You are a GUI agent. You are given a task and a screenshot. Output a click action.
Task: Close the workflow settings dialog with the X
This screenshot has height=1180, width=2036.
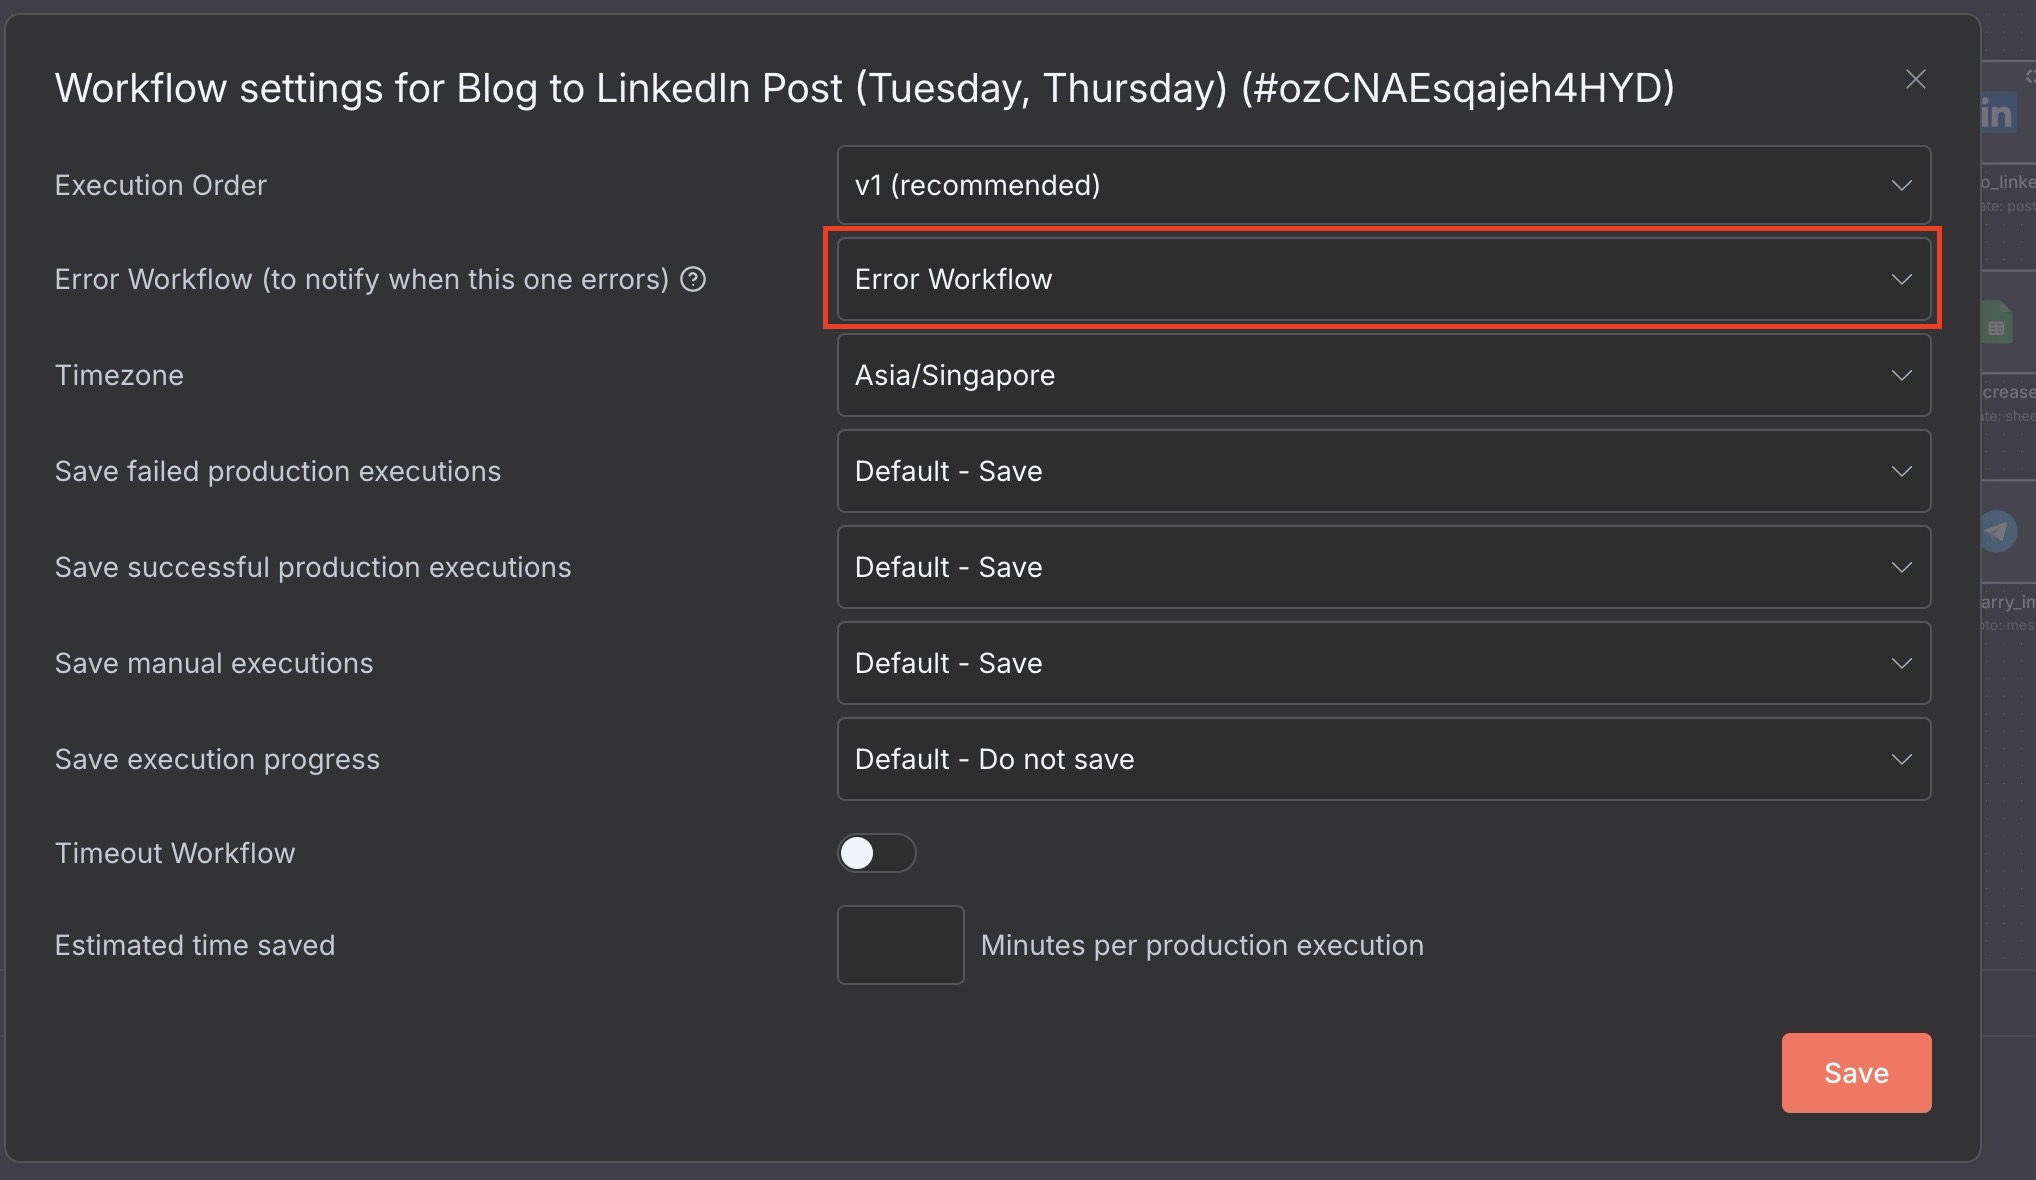(x=1915, y=79)
